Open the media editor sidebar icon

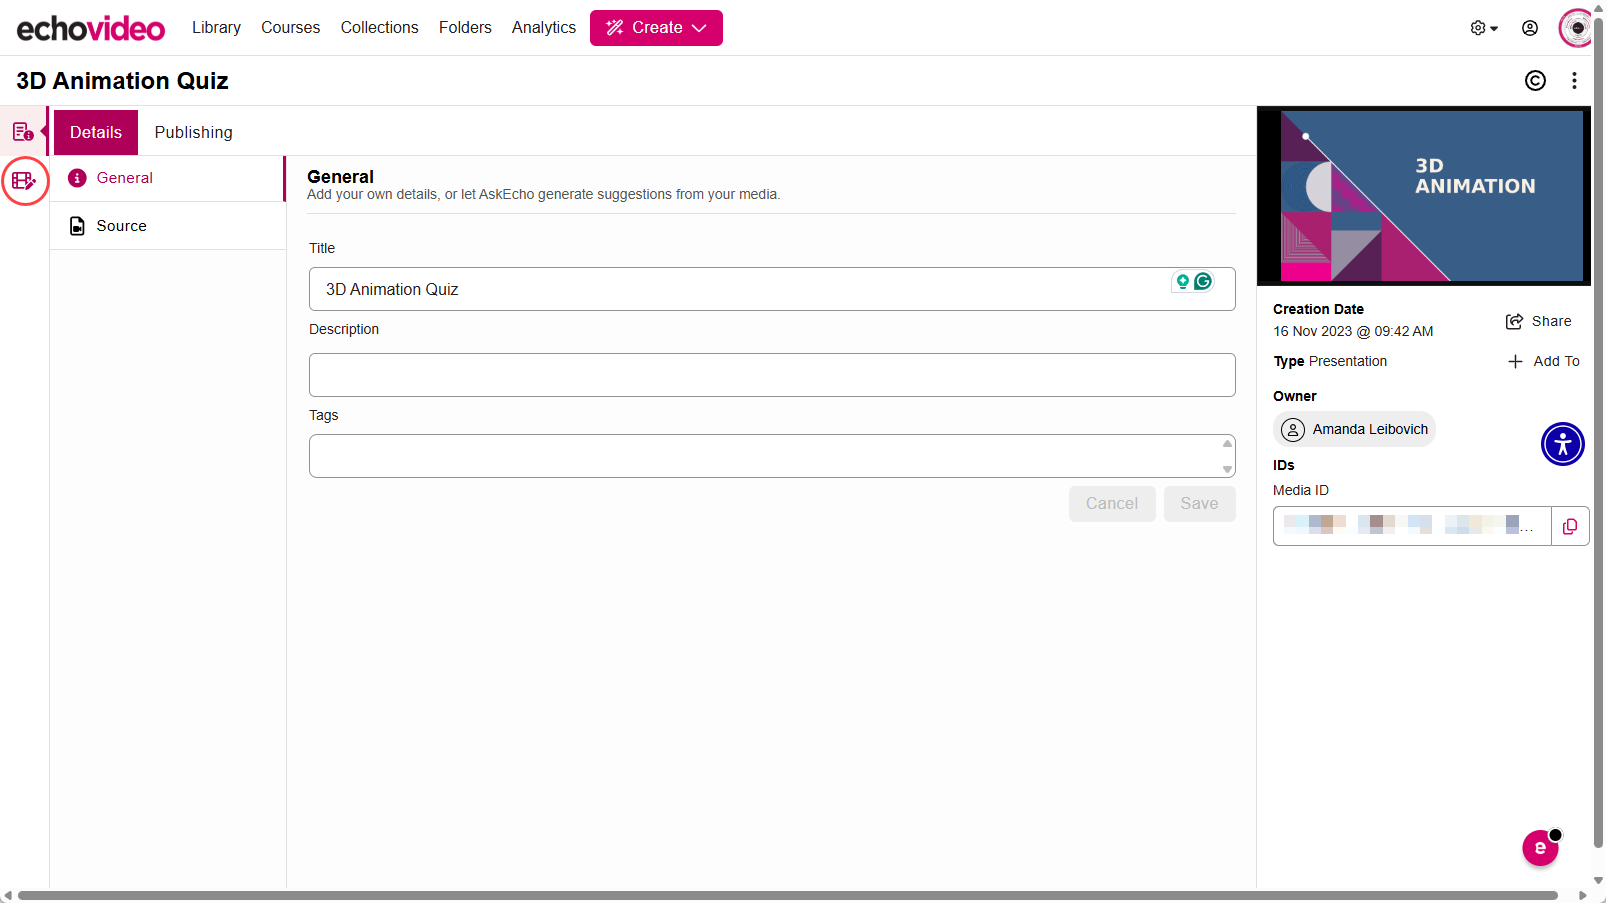tap(24, 181)
